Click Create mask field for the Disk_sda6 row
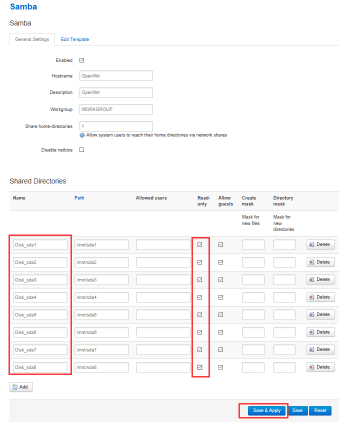 click(x=253, y=332)
